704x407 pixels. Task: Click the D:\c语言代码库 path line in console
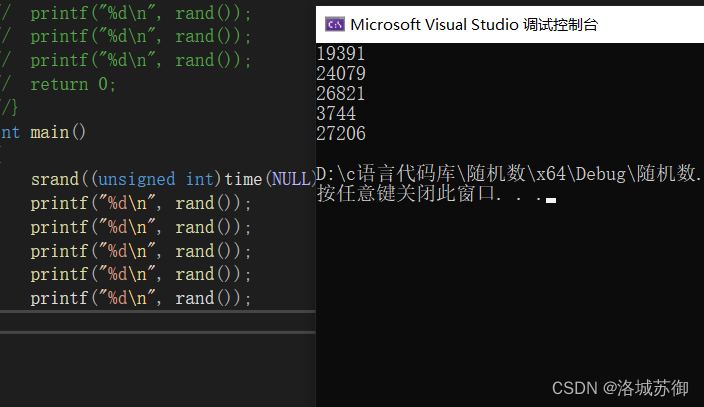[x=510, y=173]
